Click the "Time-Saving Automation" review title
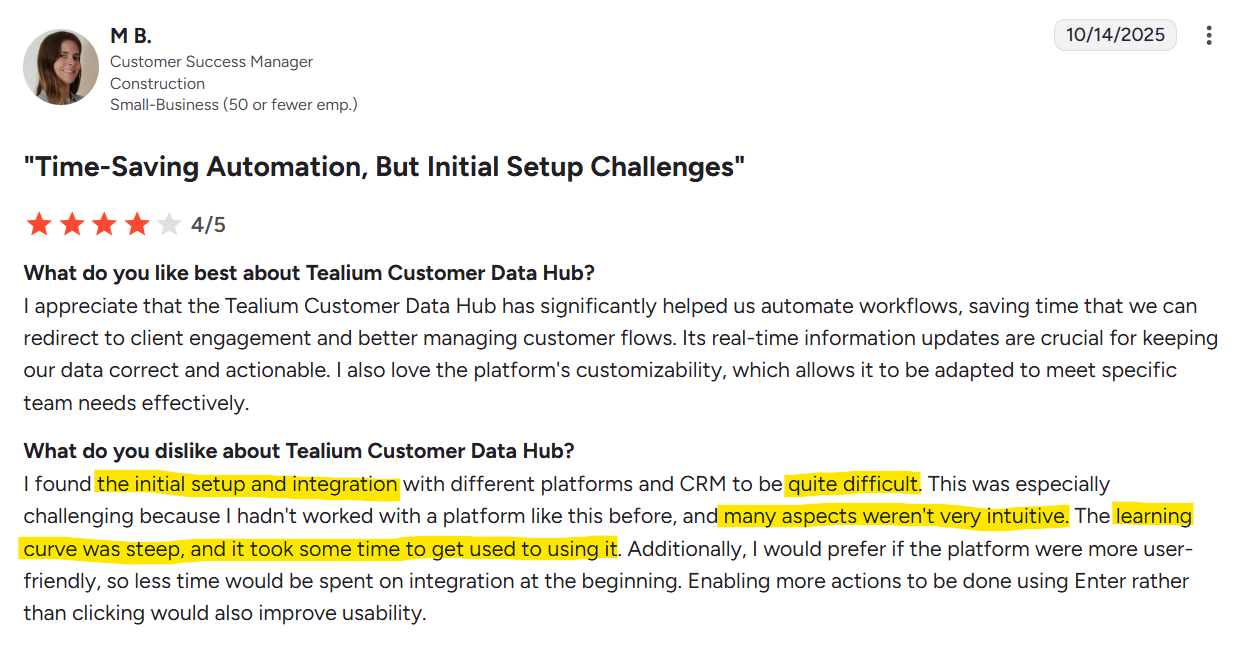1247x651 pixels. [x=384, y=166]
